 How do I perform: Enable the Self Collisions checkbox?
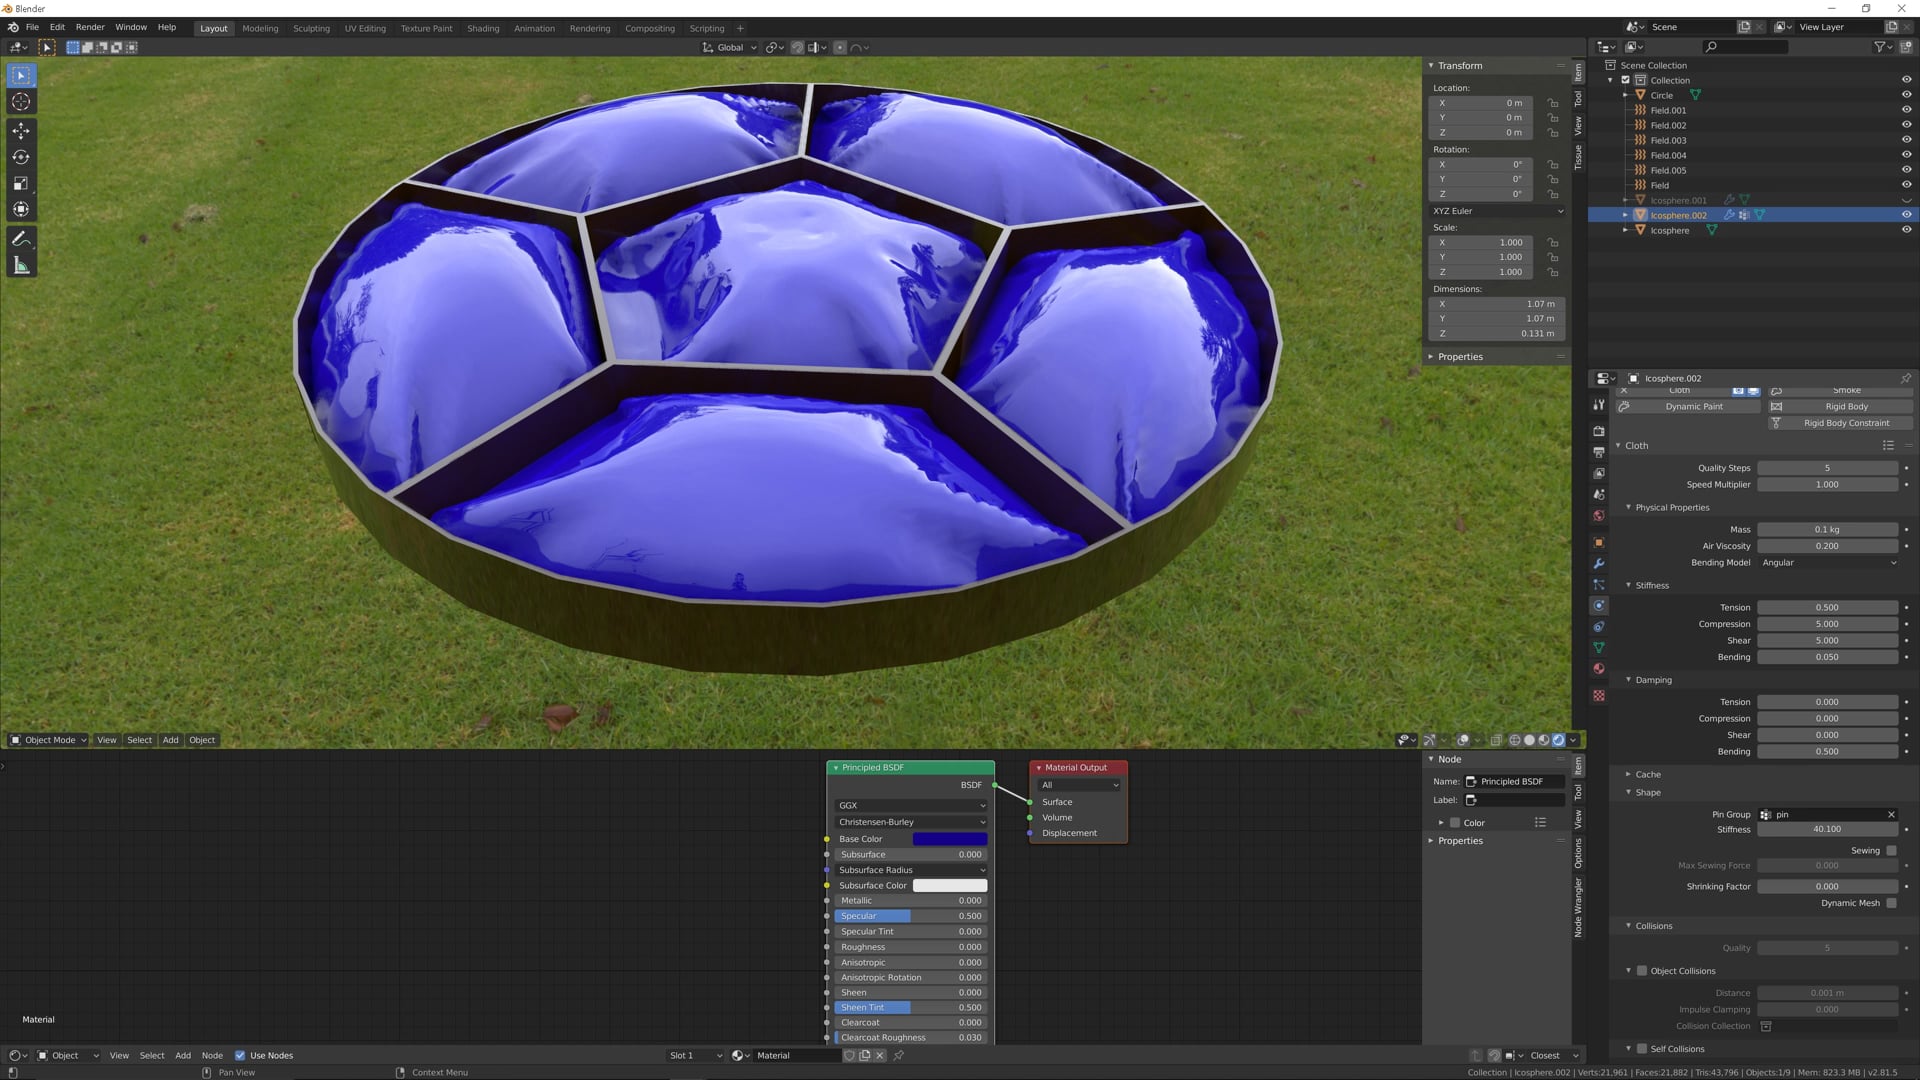click(x=1643, y=1048)
